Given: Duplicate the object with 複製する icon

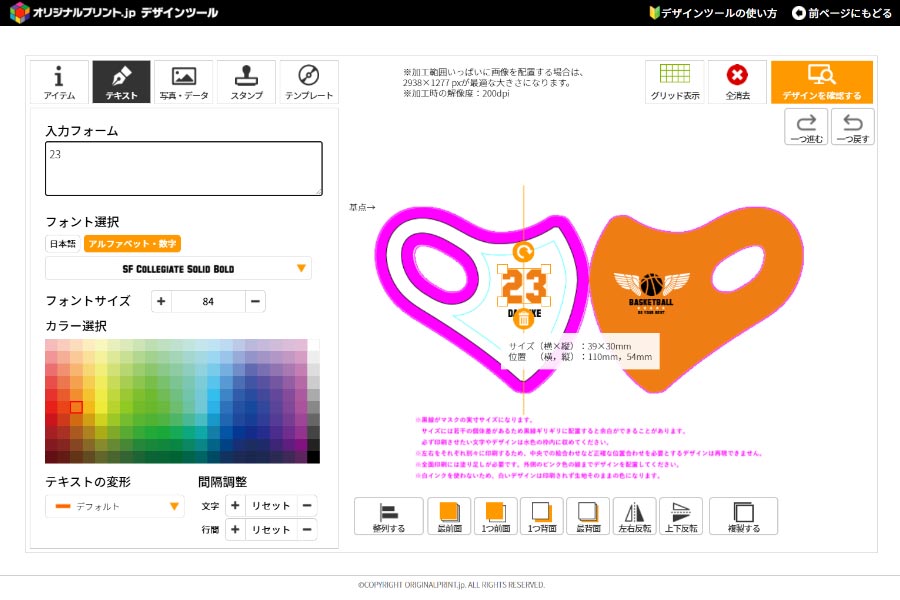Looking at the screenshot, I should pyautogui.click(x=743, y=516).
